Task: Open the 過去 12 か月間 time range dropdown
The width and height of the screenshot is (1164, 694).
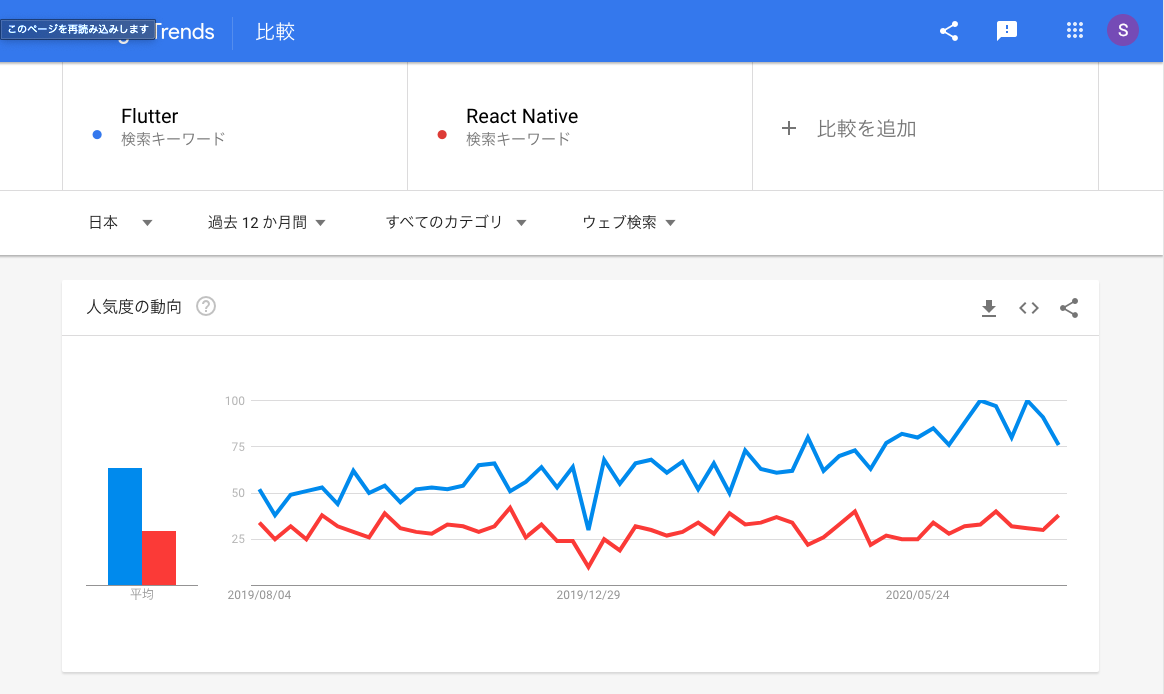Action: pos(266,223)
